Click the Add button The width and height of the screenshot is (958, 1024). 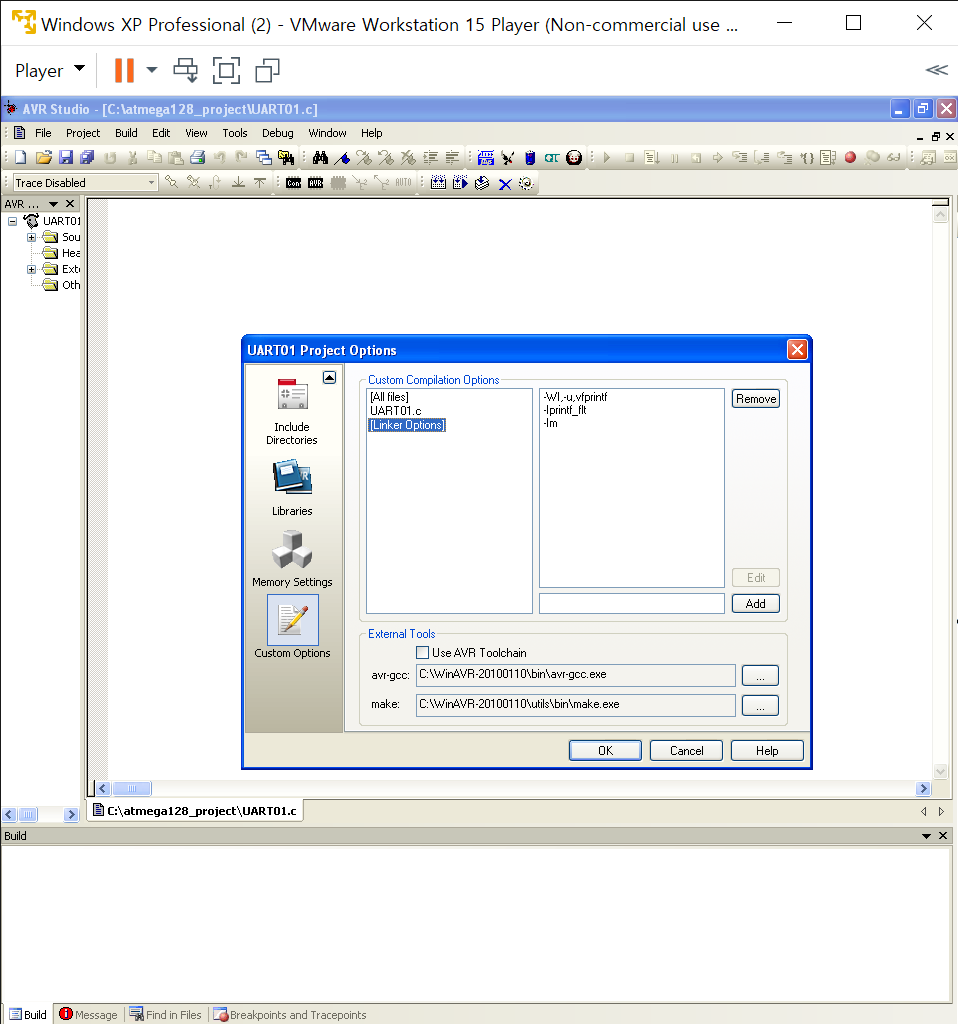[756, 603]
